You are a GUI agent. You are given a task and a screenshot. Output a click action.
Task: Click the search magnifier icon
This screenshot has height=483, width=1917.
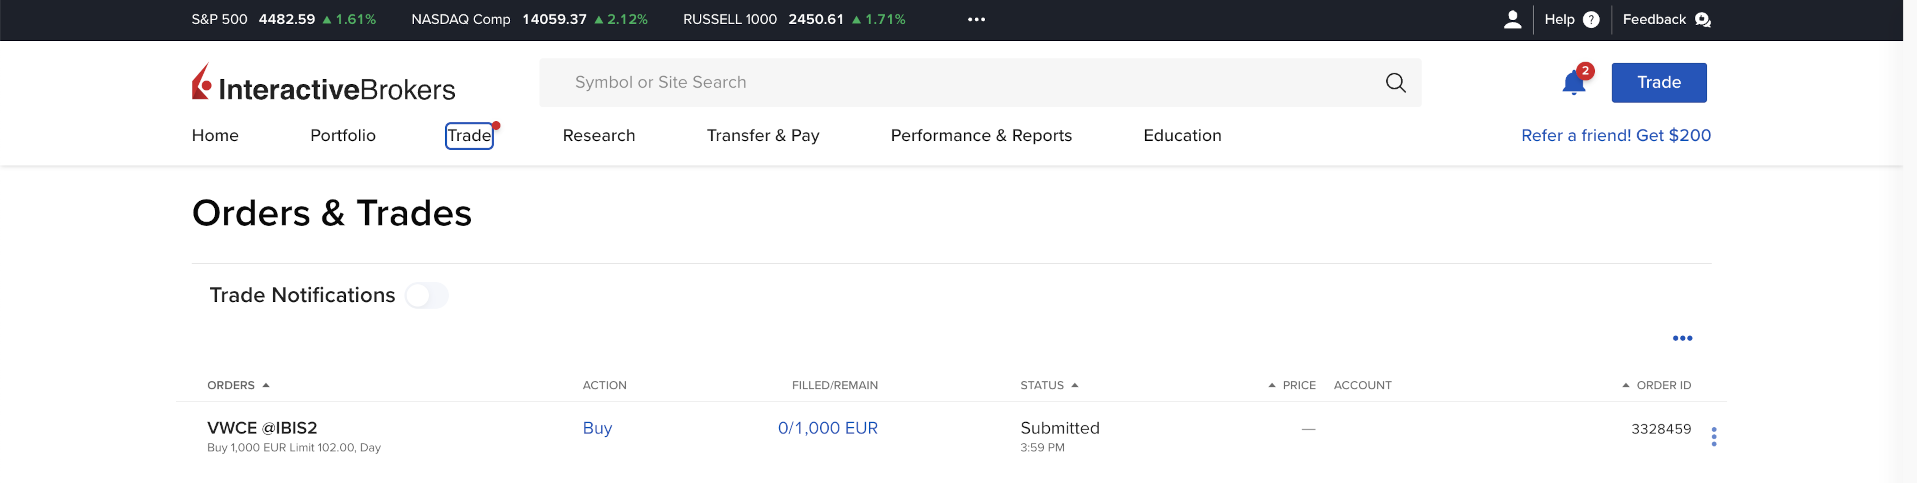click(1395, 83)
